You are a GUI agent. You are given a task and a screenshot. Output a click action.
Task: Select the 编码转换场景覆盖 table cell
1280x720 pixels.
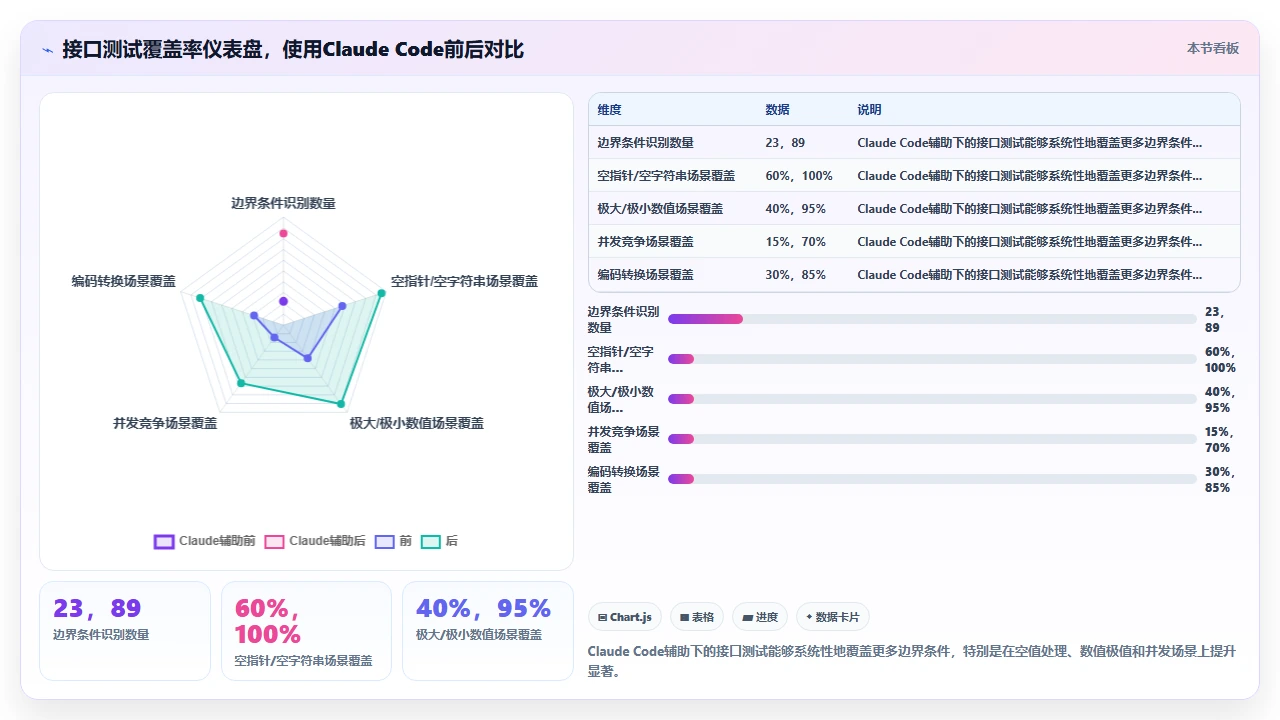pos(645,275)
